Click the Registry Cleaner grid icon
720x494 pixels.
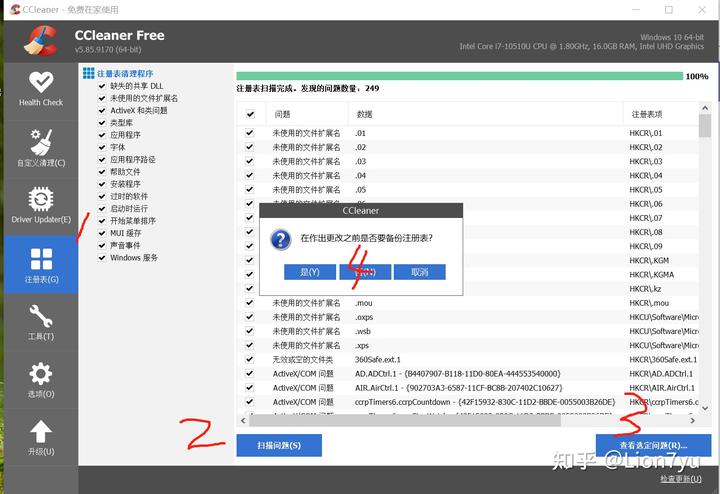coord(88,73)
